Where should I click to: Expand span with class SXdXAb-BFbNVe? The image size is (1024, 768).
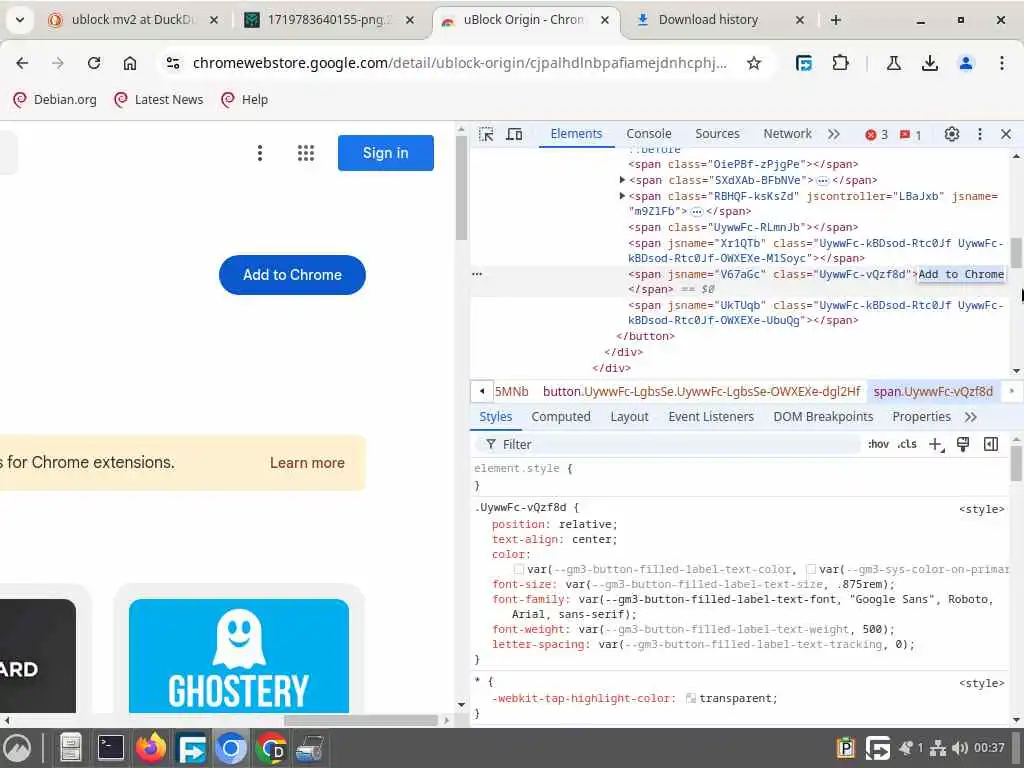coord(622,180)
